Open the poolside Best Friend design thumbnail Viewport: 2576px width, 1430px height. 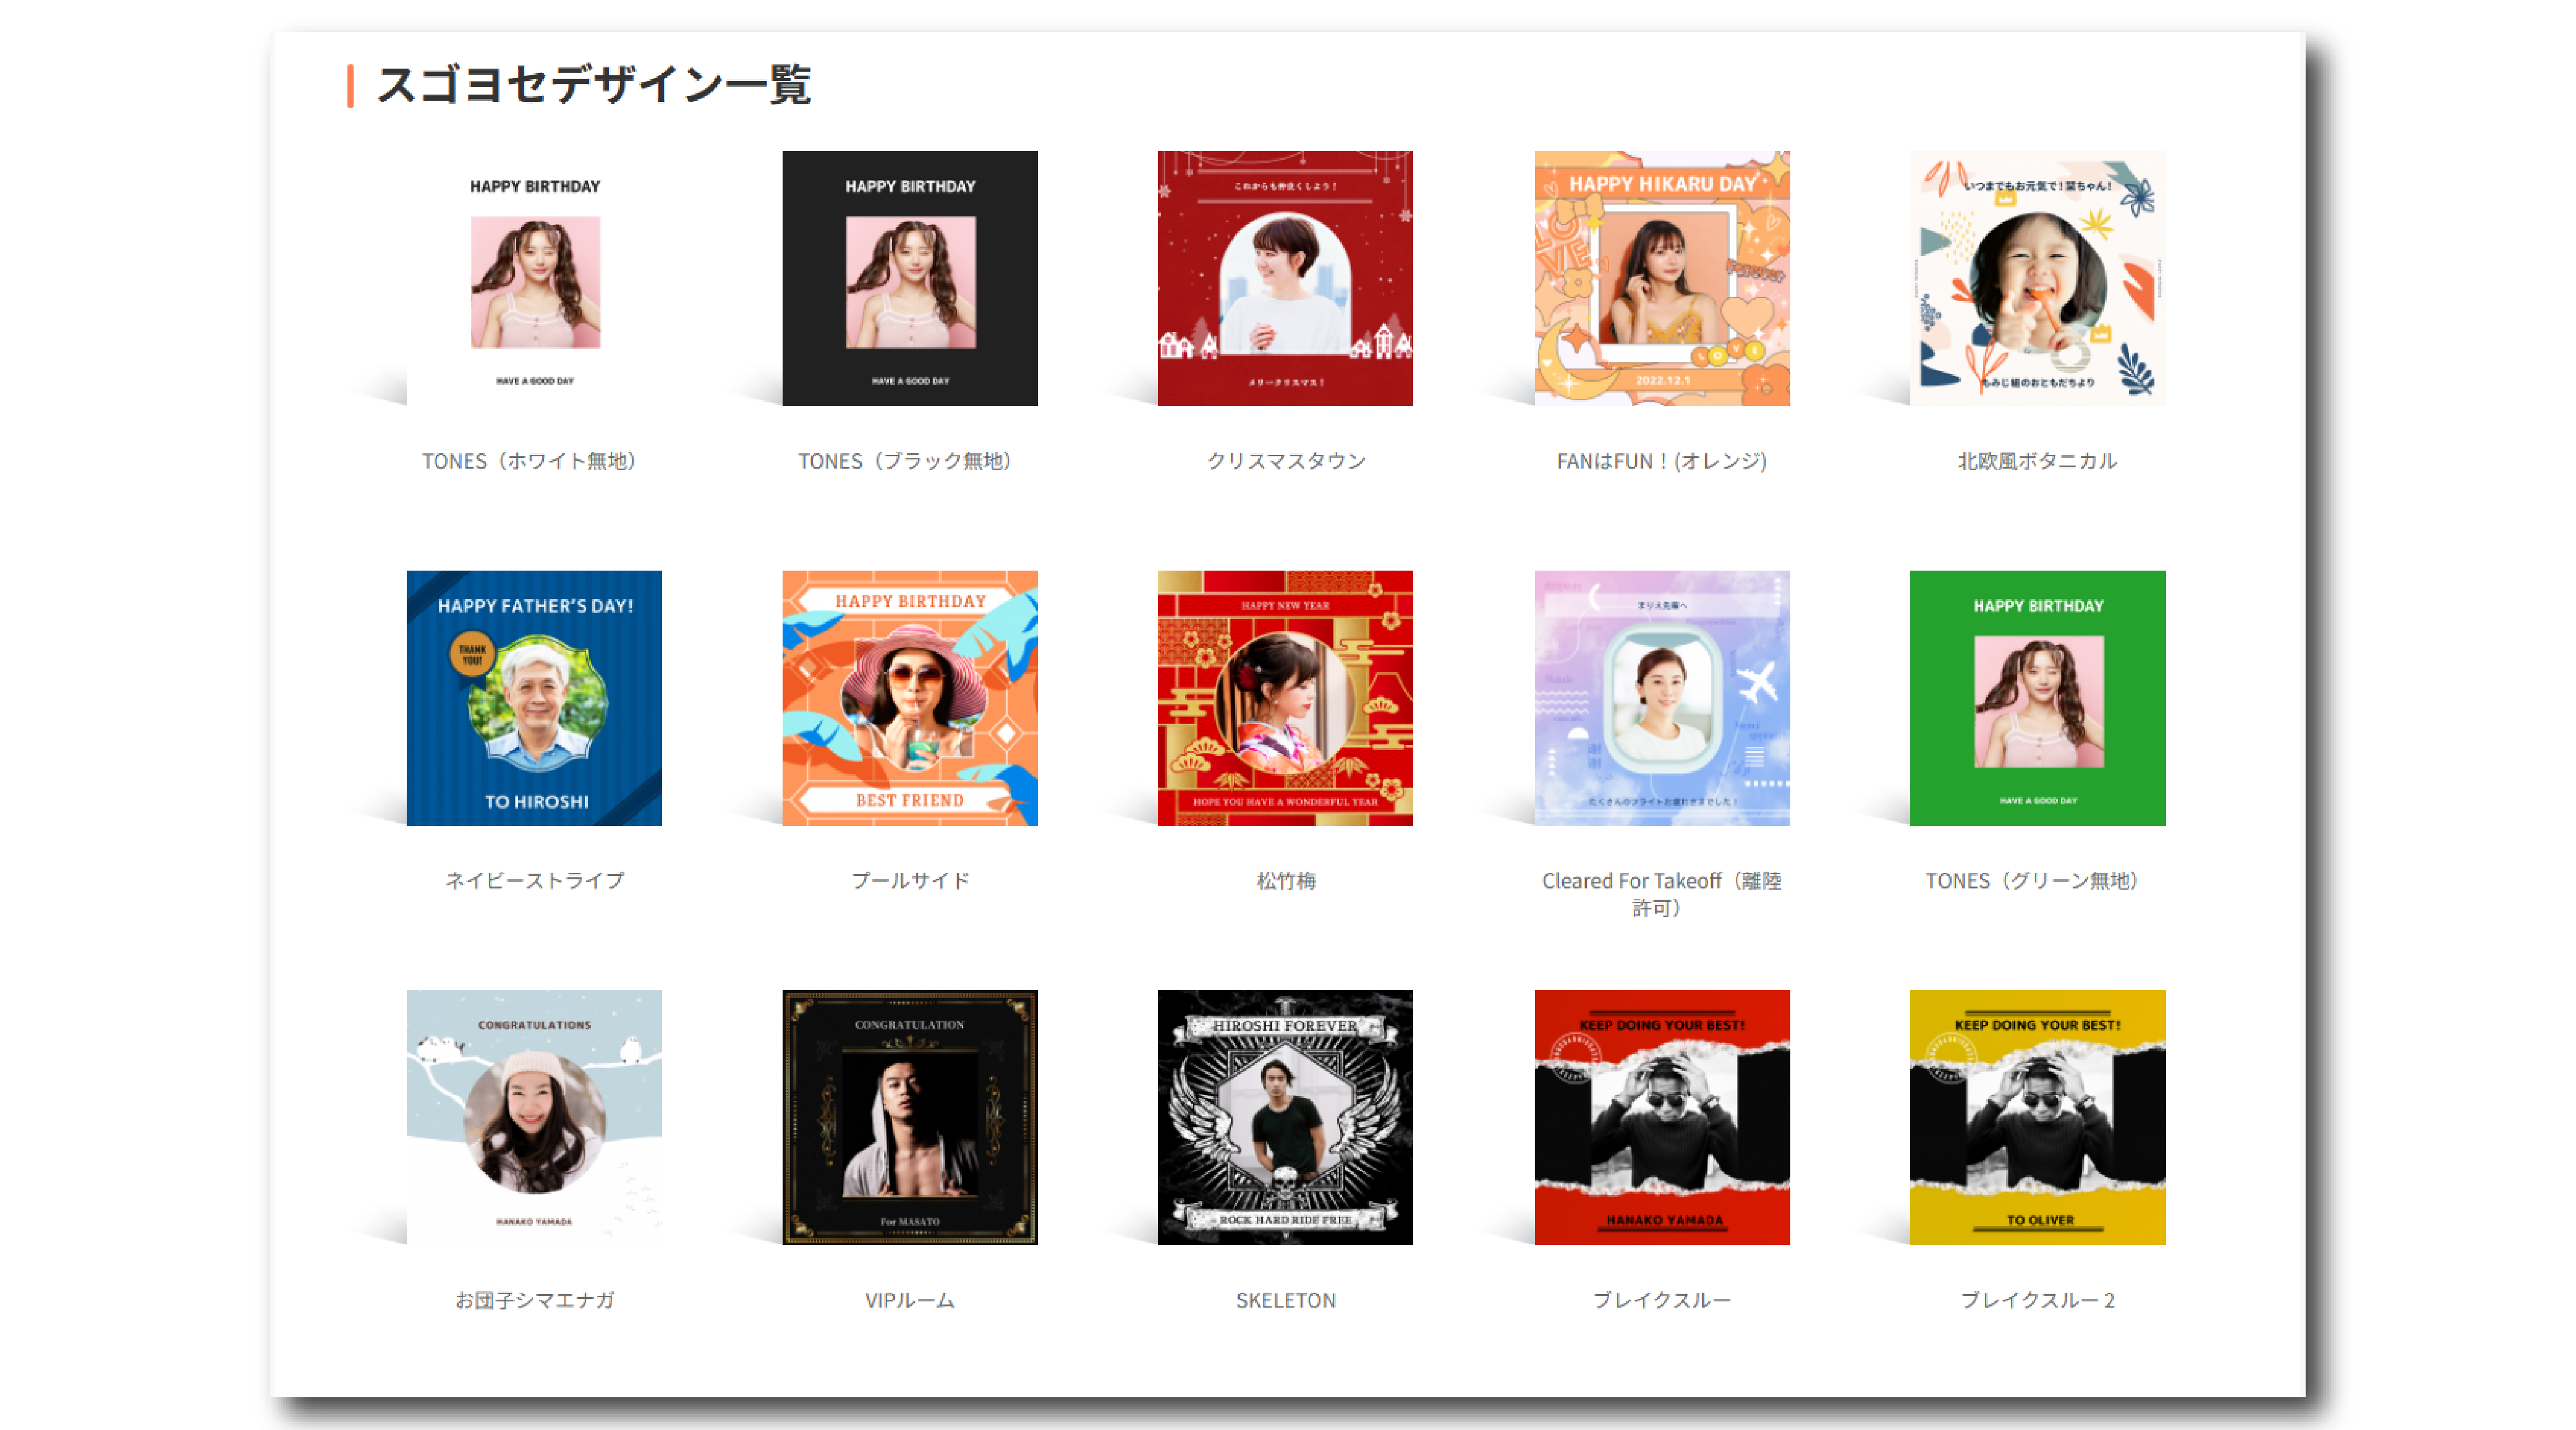[x=909, y=698]
